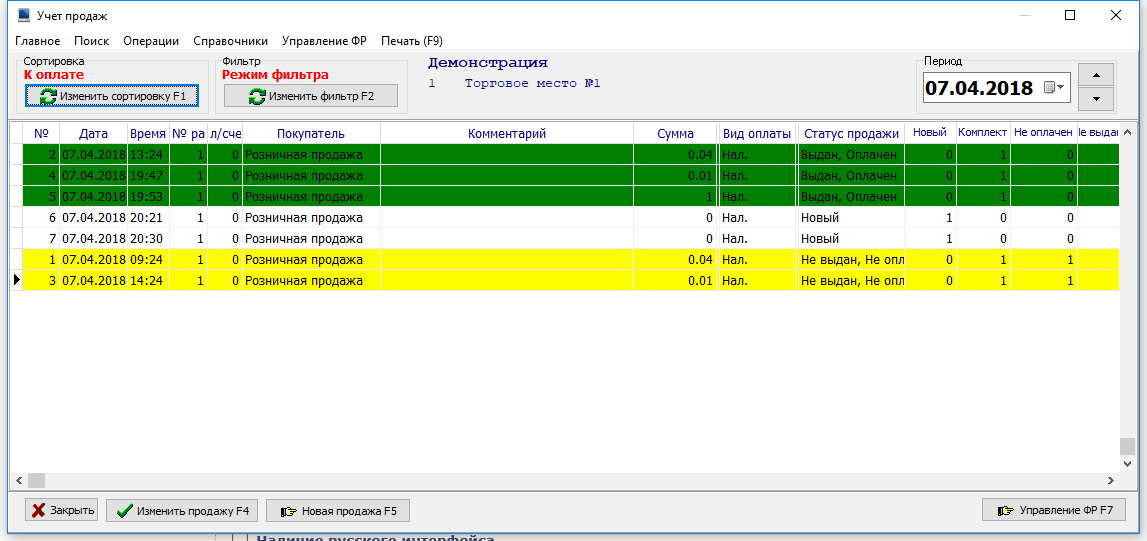The width and height of the screenshot is (1147, 541).
Task: Click the refresh icon on Изменить сортировку F1
Action: pos(48,96)
